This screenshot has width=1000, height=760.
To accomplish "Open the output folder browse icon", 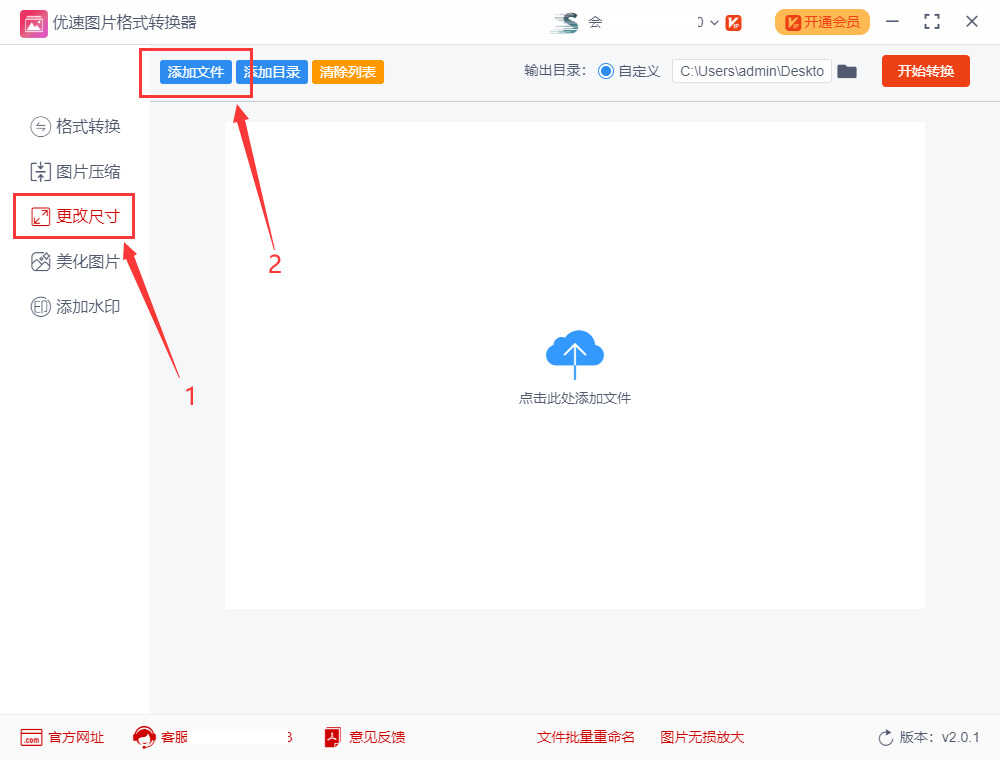I will point(847,71).
